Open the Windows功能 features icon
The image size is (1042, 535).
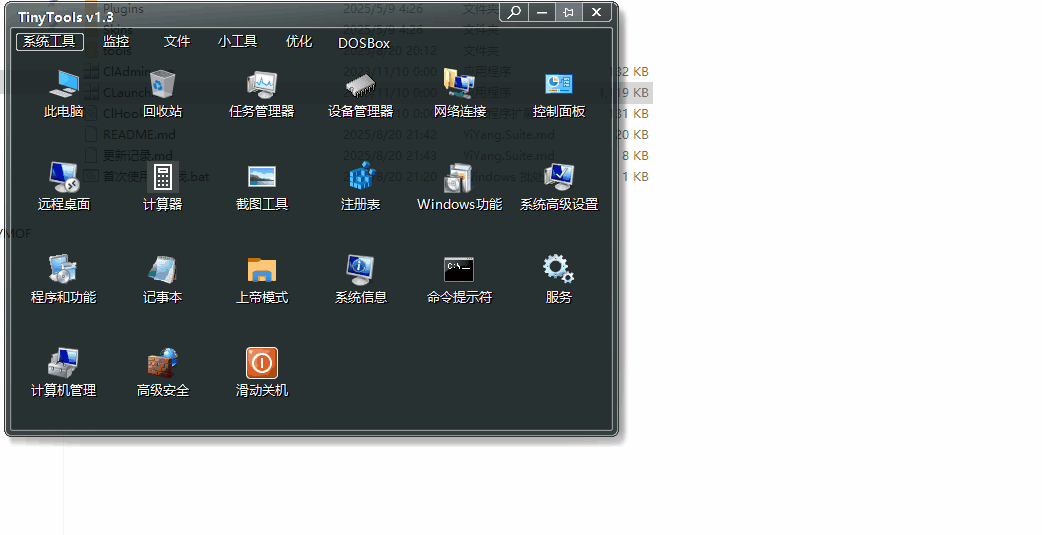[x=459, y=179]
